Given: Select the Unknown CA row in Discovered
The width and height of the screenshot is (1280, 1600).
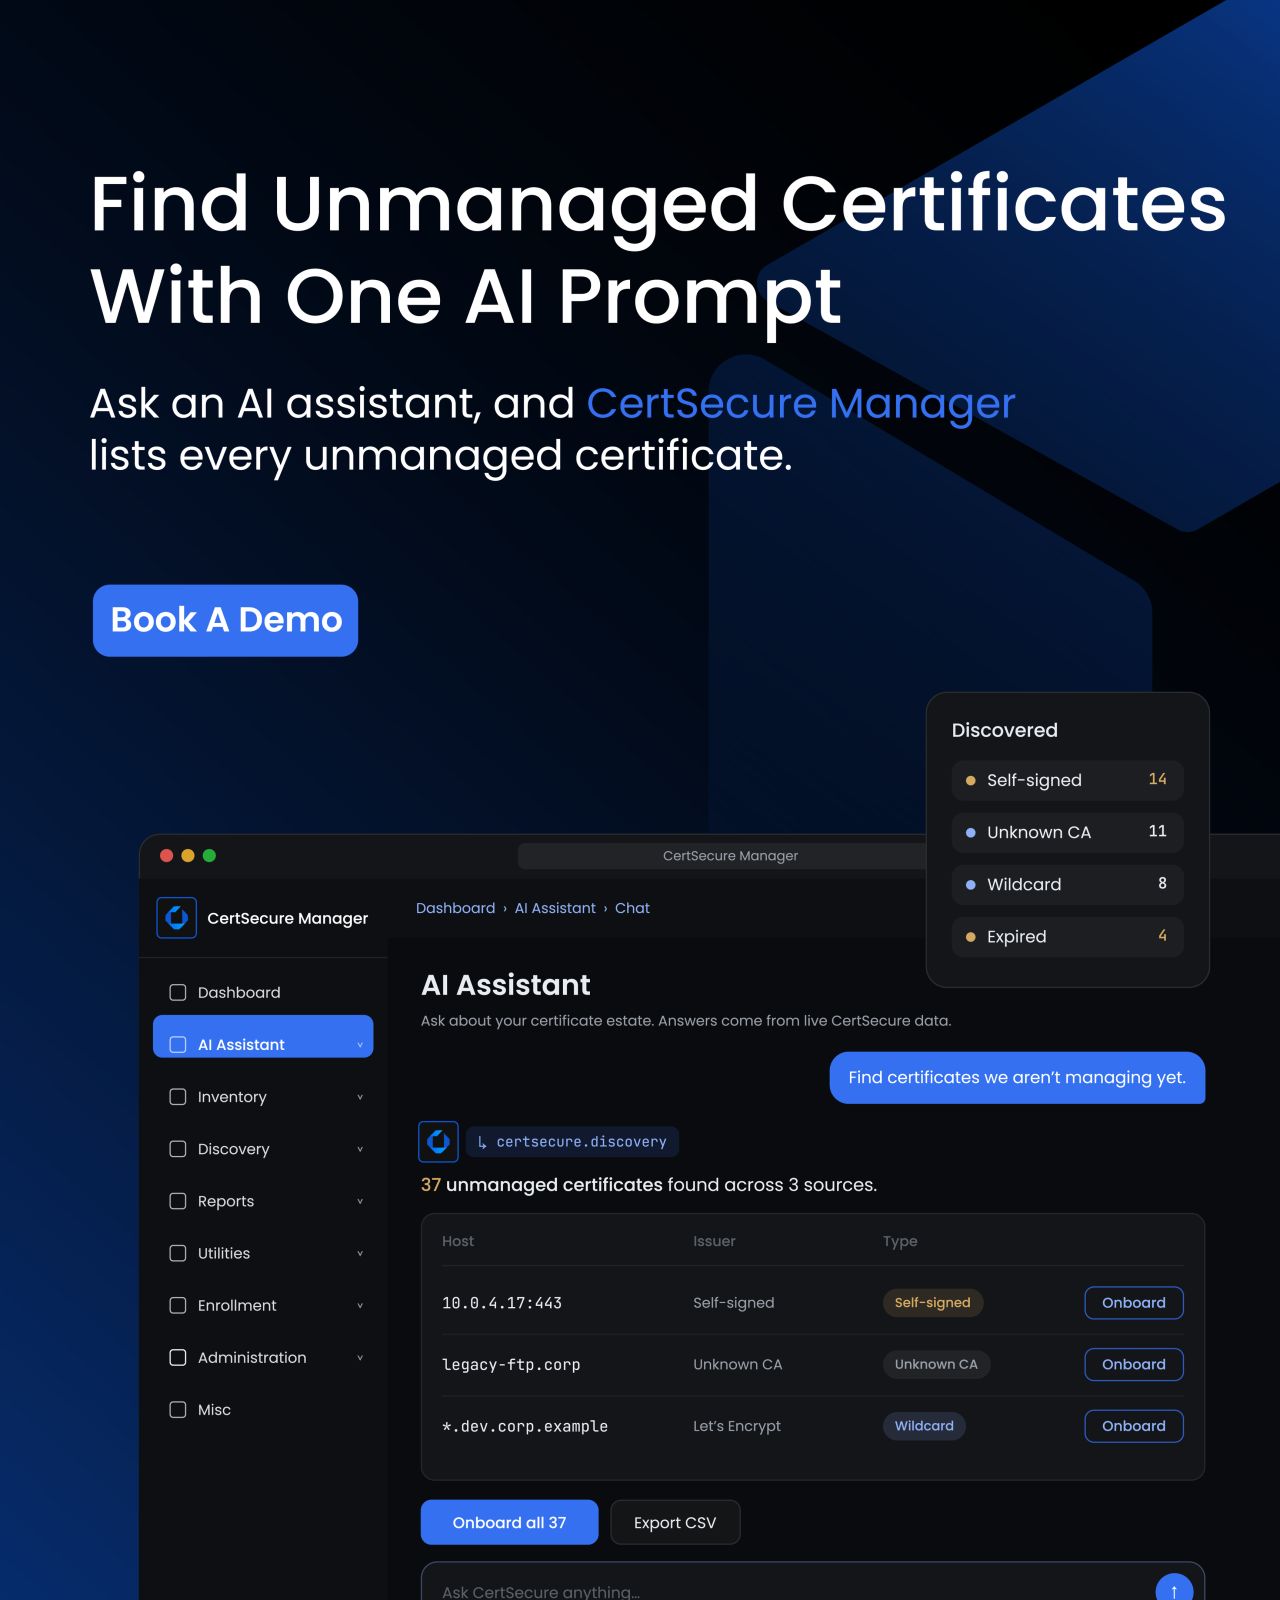Looking at the screenshot, I should 1067,832.
